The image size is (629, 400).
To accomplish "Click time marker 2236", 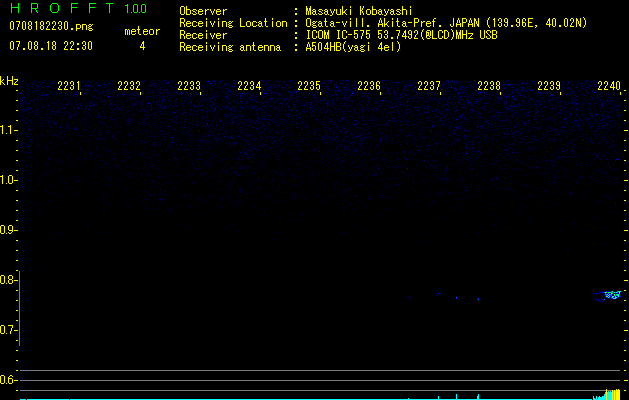I will [369, 86].
